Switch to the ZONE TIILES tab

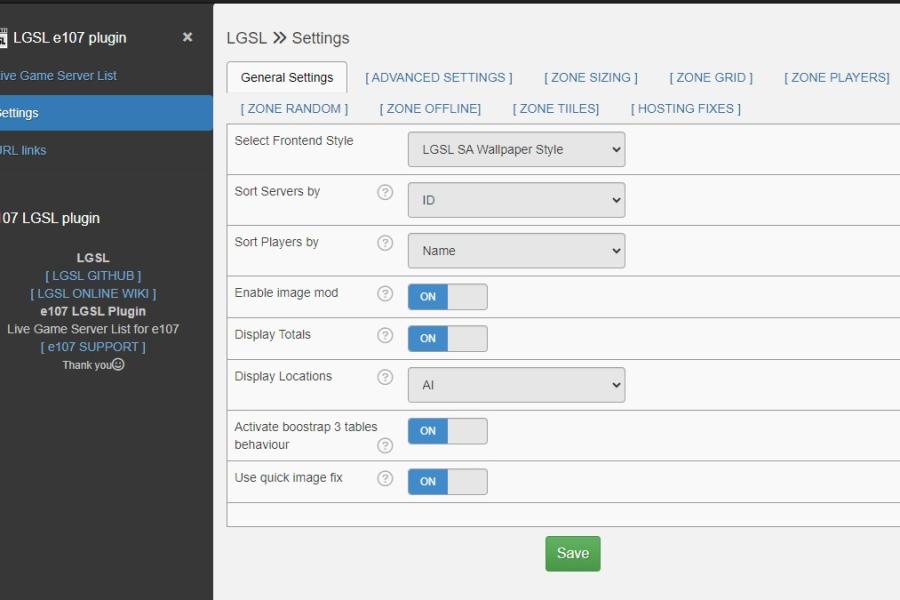pos(556,109)
